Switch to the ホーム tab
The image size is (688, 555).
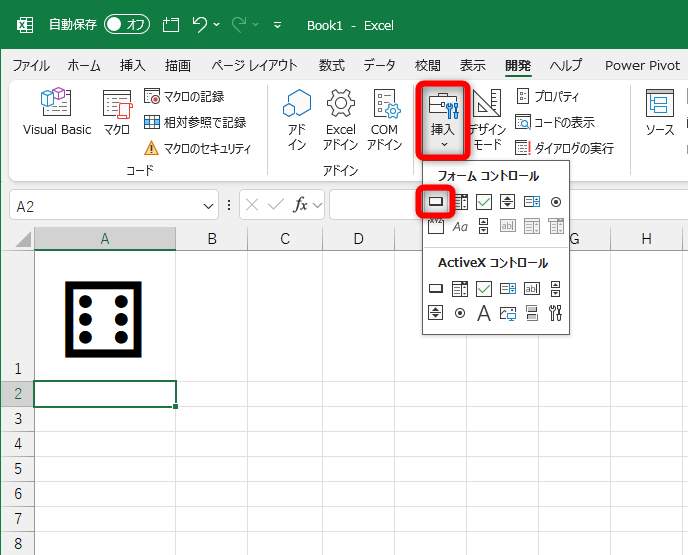pyautogui.click(x=84, y=65)
